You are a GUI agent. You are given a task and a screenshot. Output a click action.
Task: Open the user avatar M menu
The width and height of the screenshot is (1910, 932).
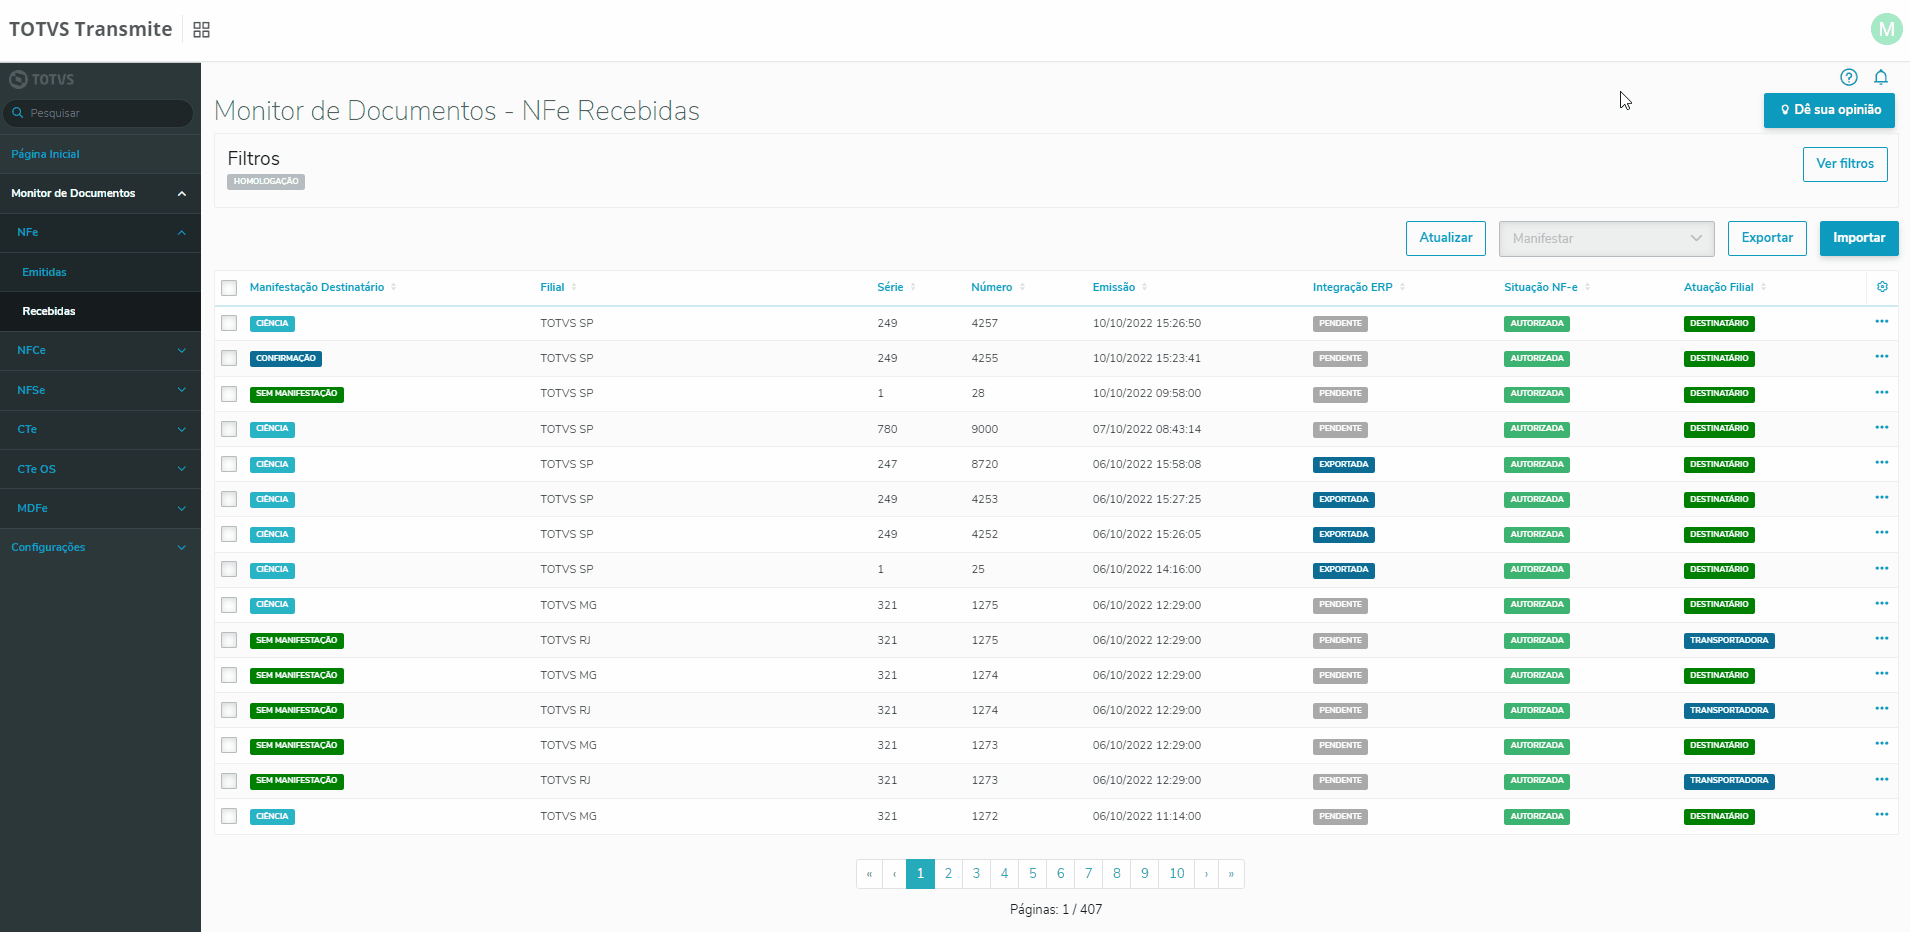click(1886, 29)
